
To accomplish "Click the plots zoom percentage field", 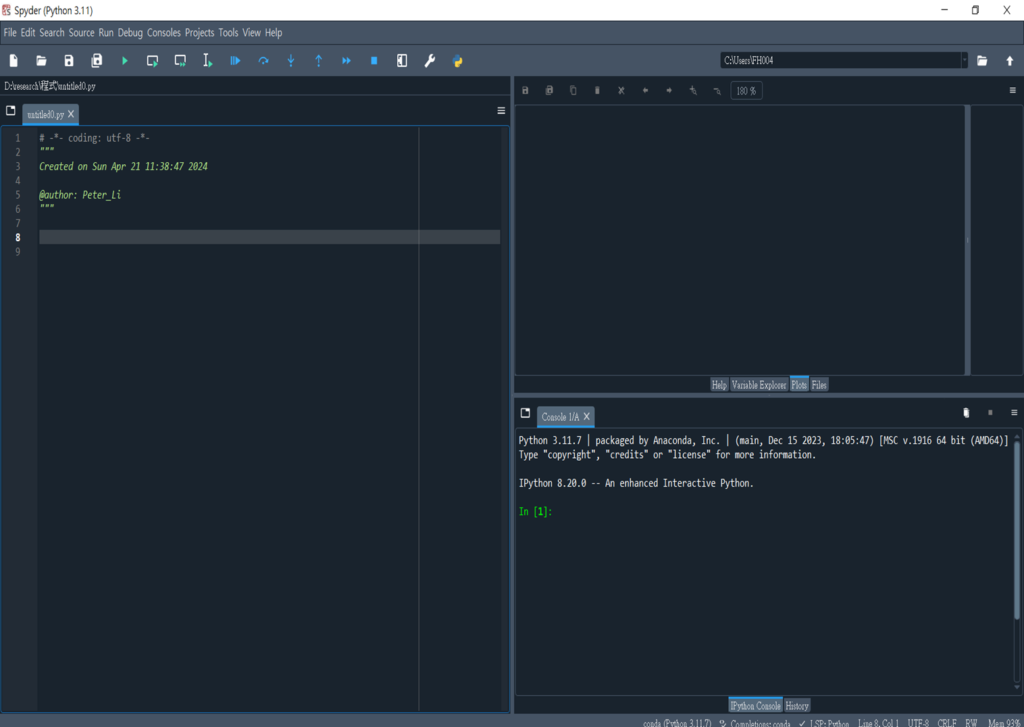I will [746, 91].
